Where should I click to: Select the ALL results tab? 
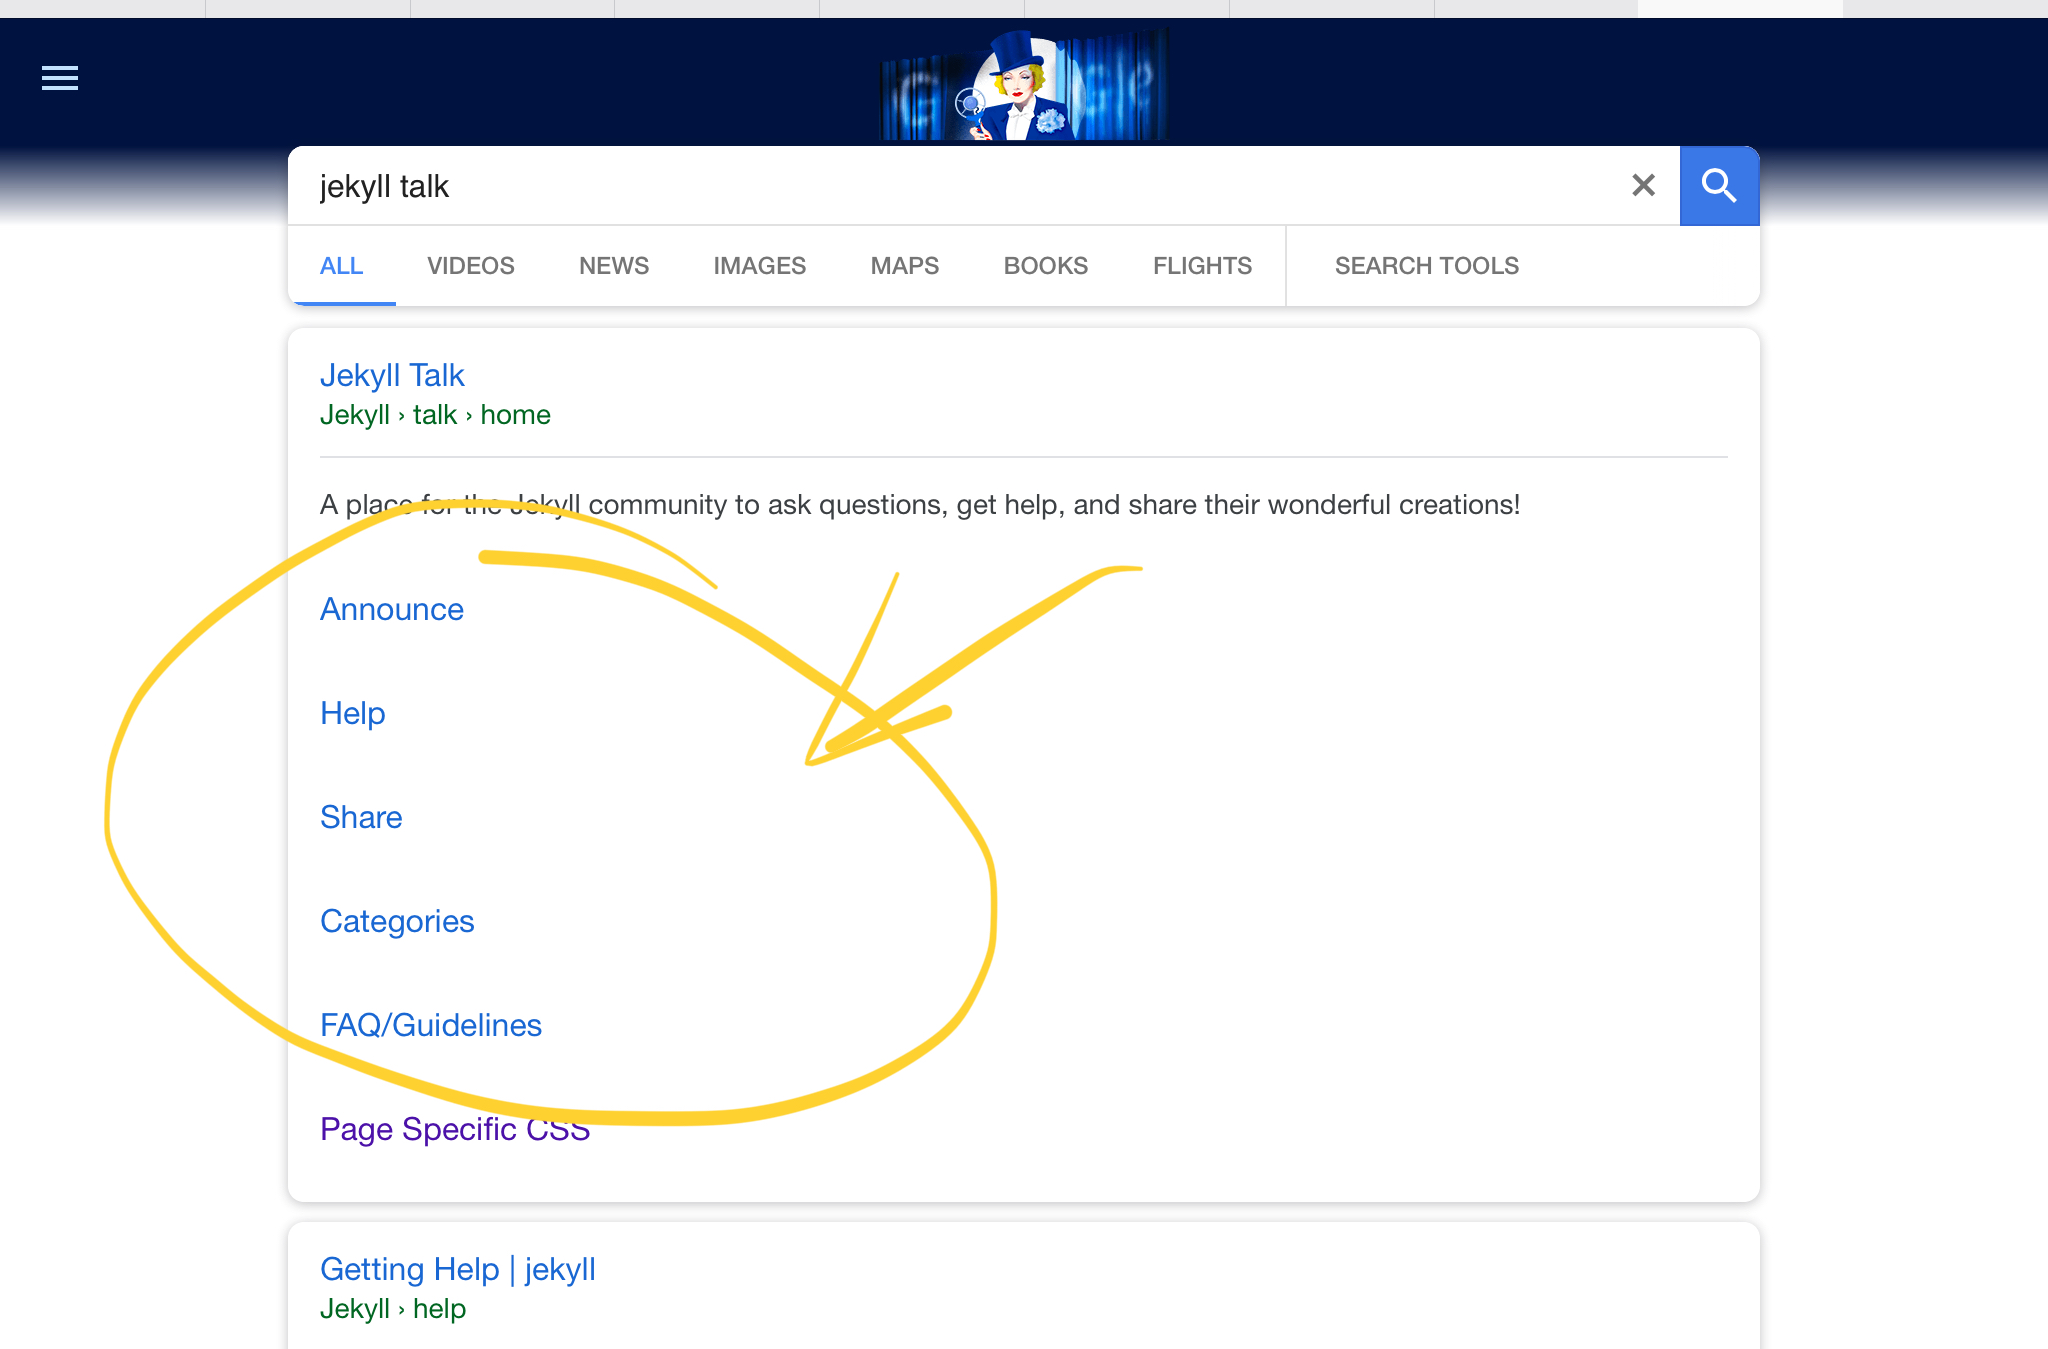[x=341, y=266]
